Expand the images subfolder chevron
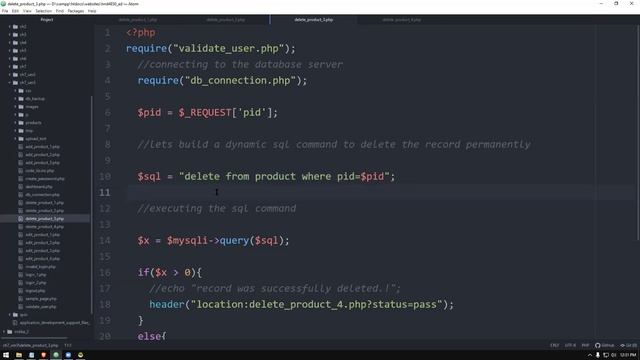The height and width of the screenshot is (360, 640). click(16, 107)
